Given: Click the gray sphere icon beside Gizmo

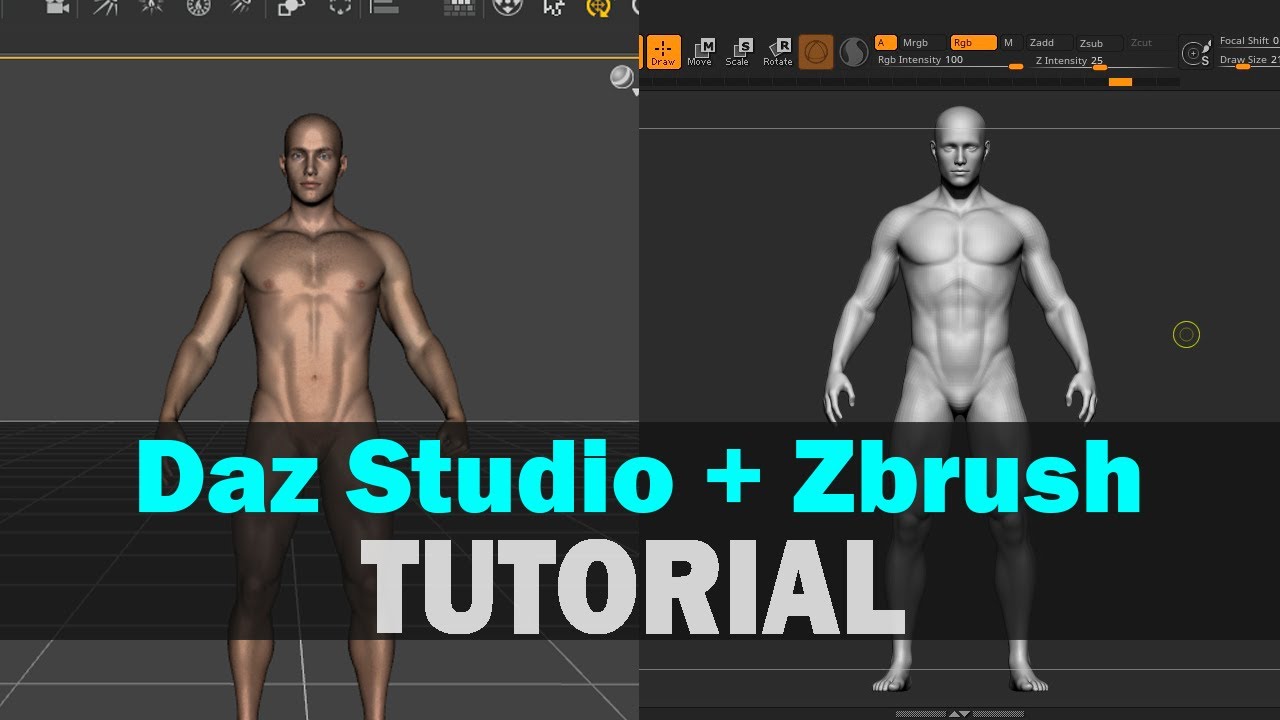Looking at the screenshot, I should pos(853,52).
